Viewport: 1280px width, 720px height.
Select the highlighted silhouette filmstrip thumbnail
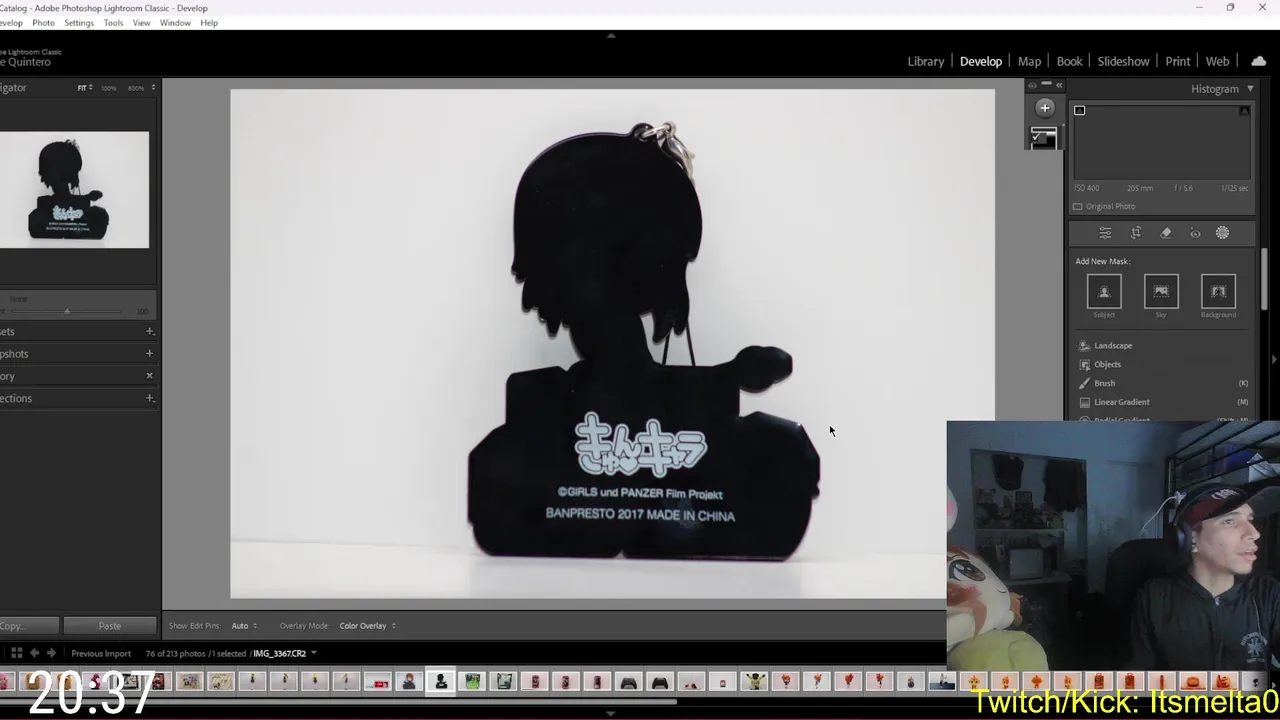440,682
